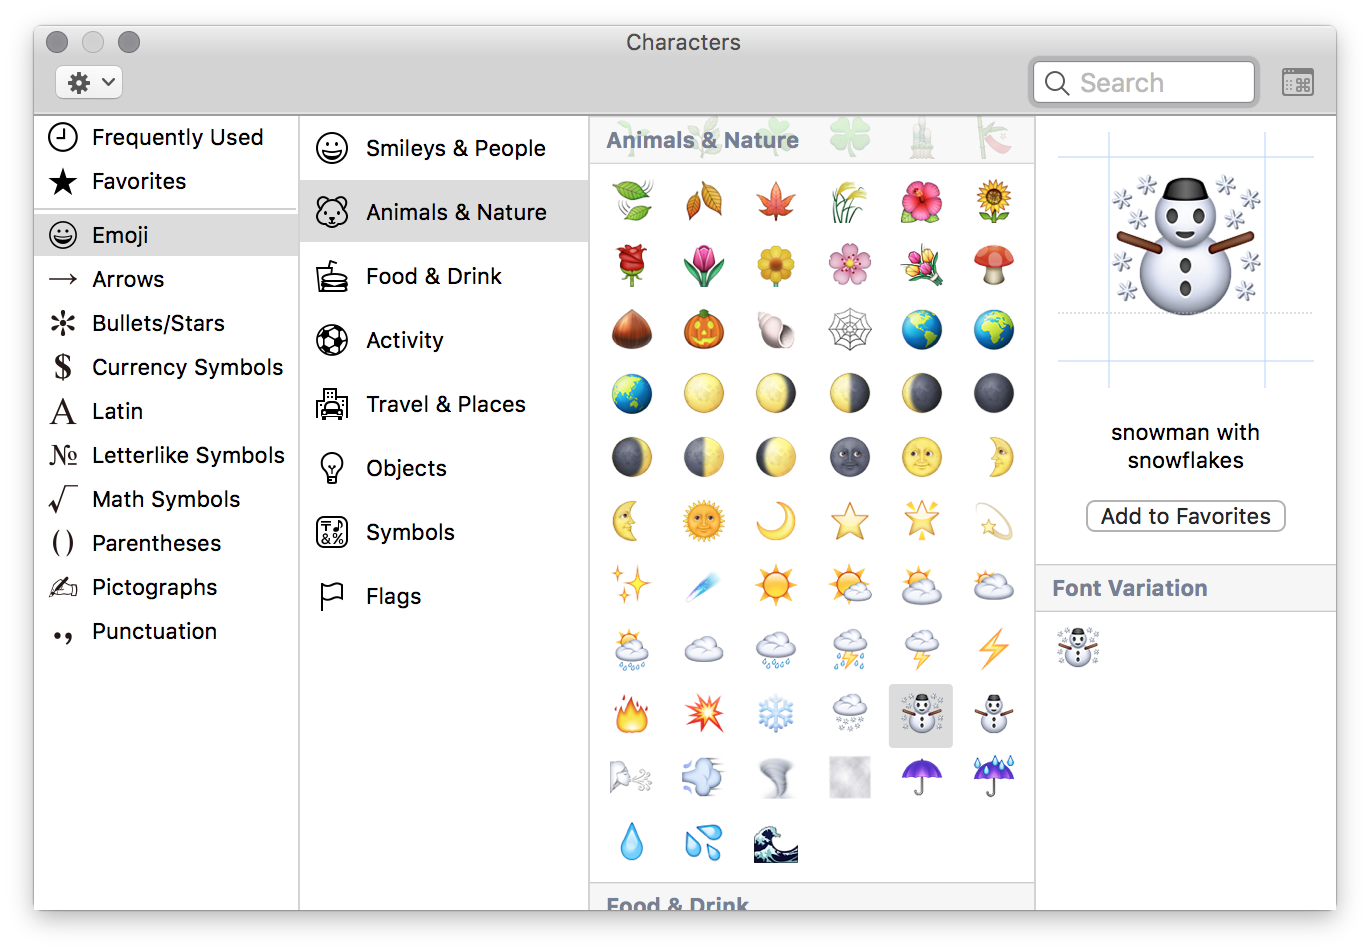Screen dimensions: 1370x952
Task: Select the chestnut emoji
Action: 632,329
